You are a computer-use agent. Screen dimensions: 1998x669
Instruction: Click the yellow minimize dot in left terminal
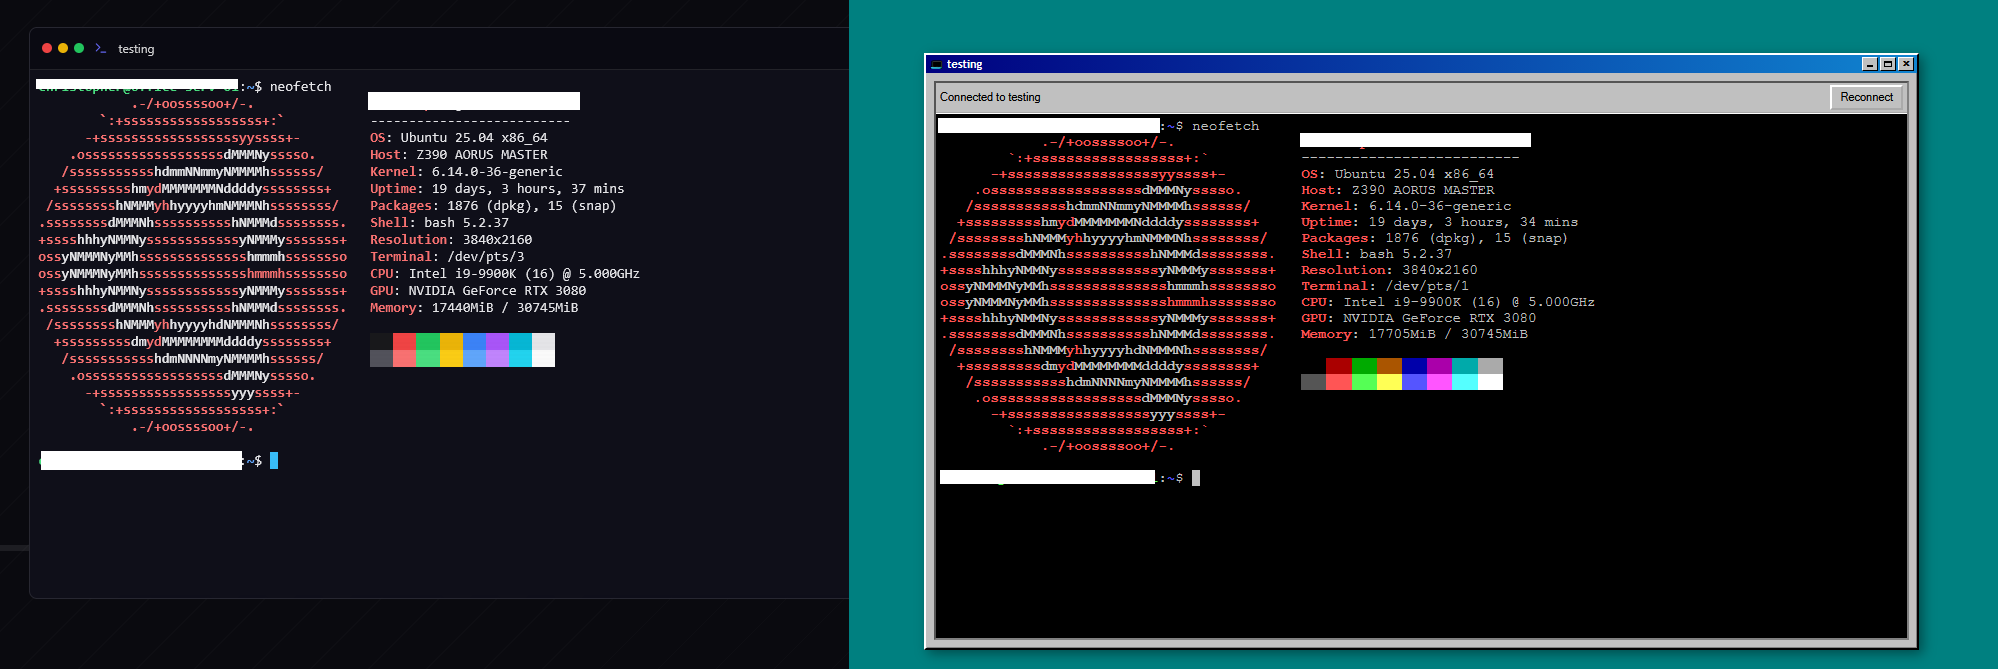pos(63,48)
